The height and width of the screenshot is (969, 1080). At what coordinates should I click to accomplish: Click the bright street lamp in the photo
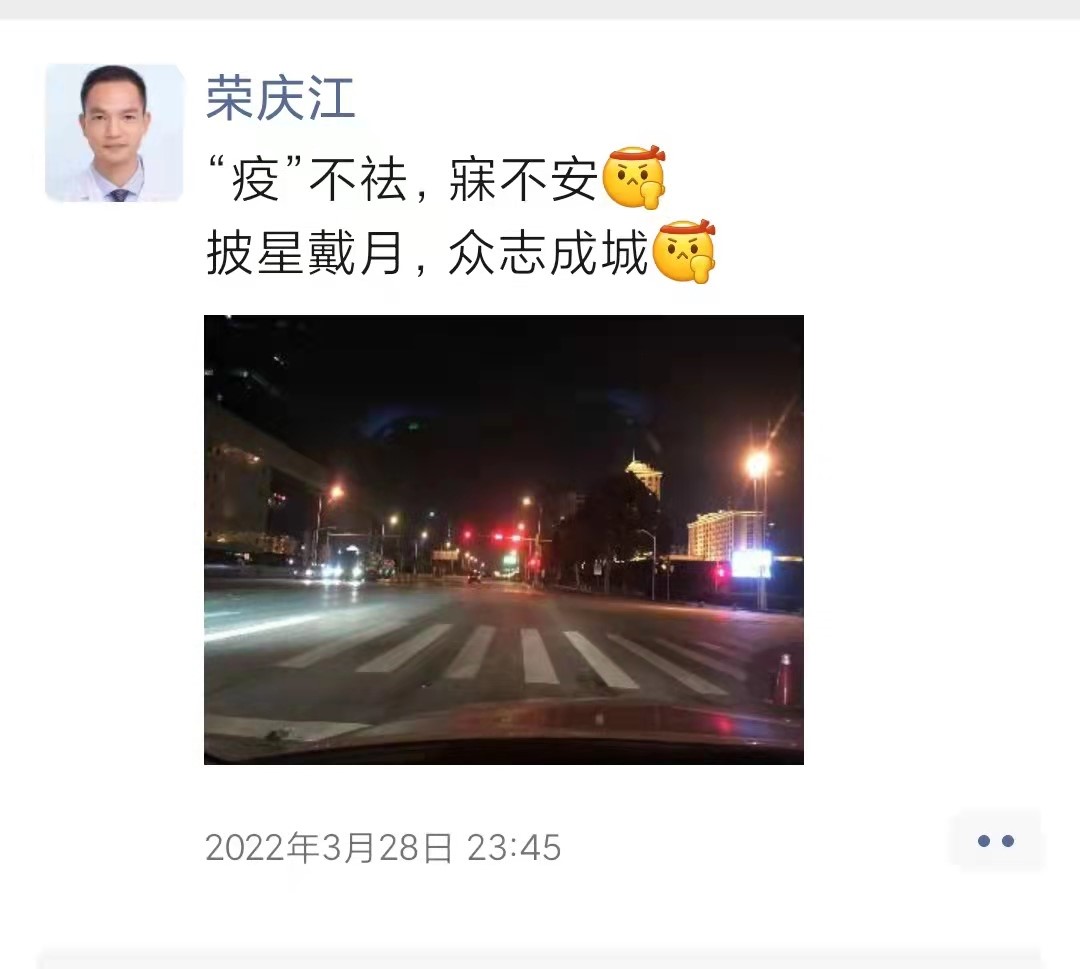[758, 465]
